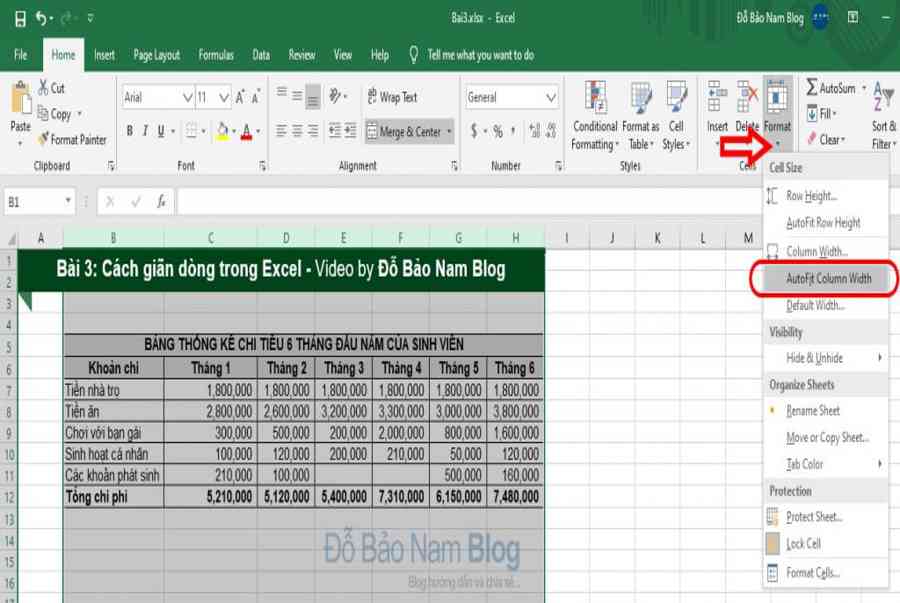
Task: Choose Column Width... menu item
Action: tap(827, 251)
